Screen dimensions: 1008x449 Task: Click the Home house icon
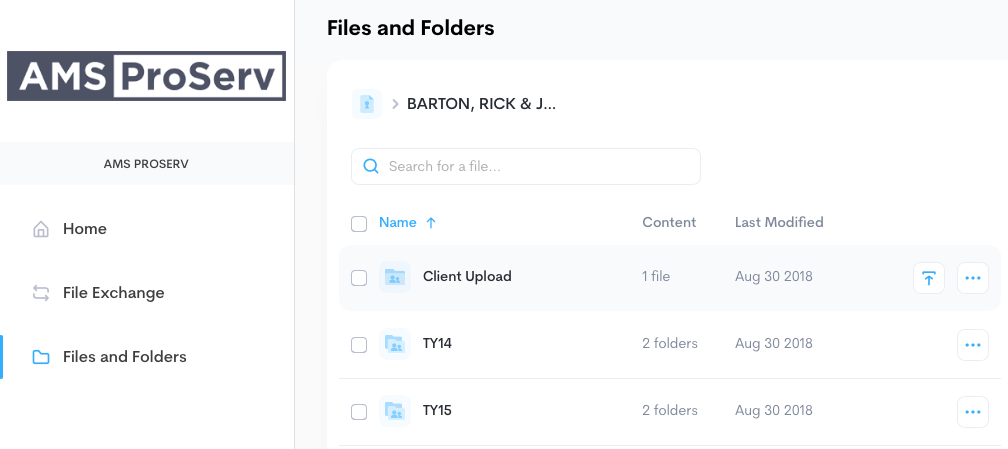(40, 229)
